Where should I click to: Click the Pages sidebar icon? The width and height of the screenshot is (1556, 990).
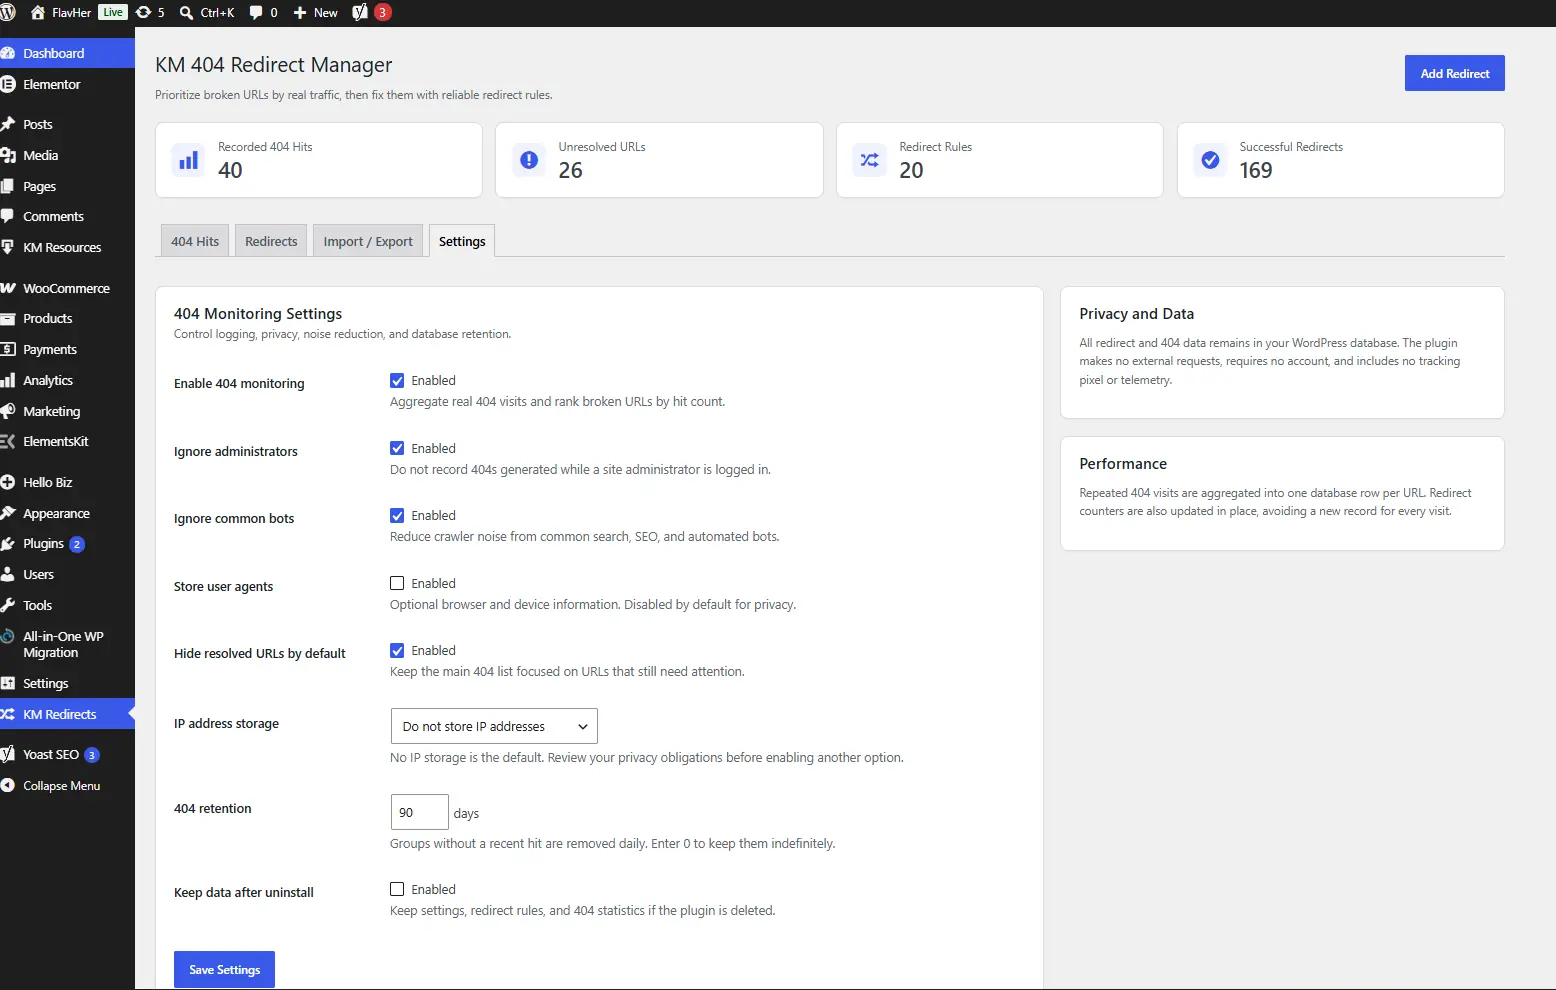pos(7,186)
